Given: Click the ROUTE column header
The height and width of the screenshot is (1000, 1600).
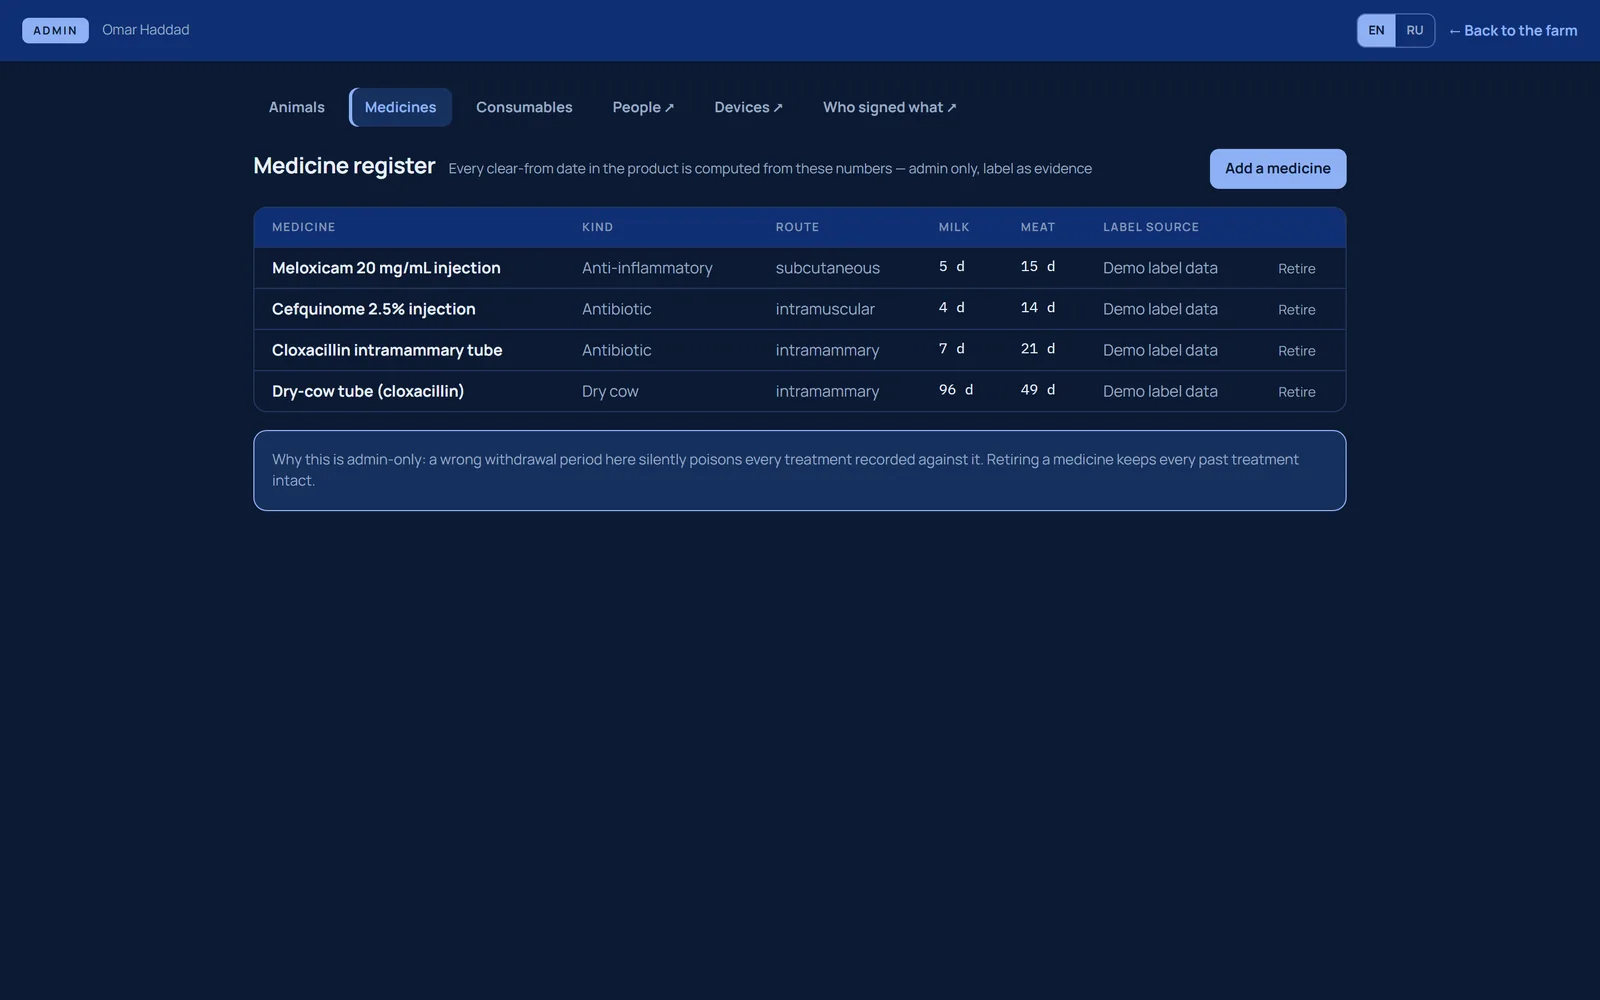Looking at the screenshot, I should pyautogui.click(x=797, y=227).
